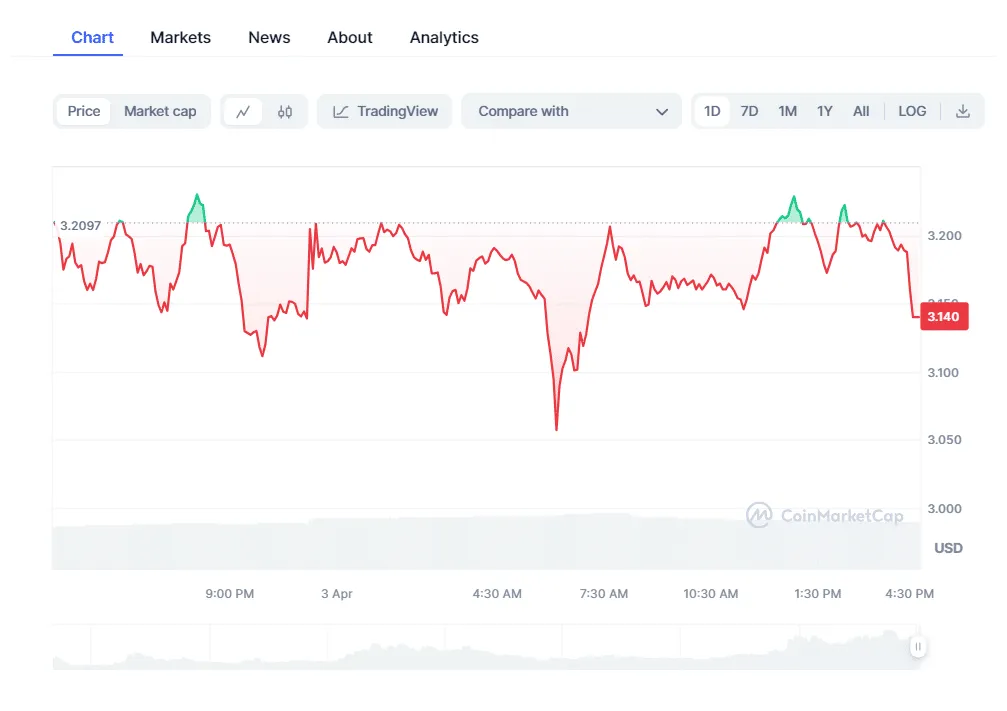Open TradingView chart mode
This screenshot has height=711, width=1007.
(x=385, y=112)
